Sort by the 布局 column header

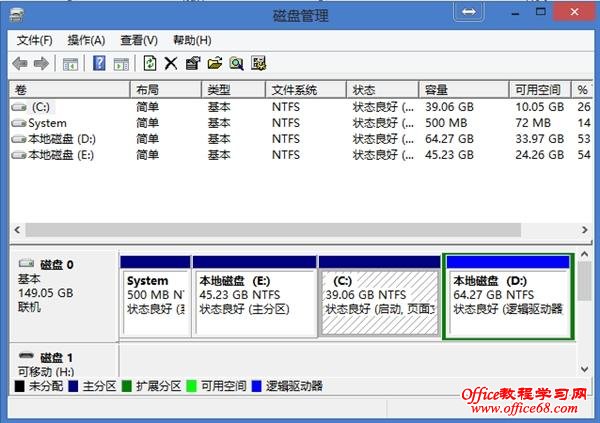click(166, 90)
